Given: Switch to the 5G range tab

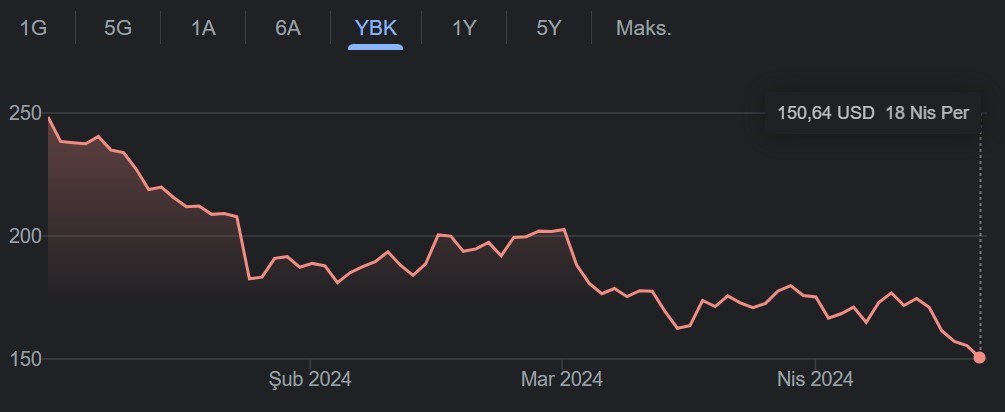Looking at the screenshot, I should (118, 28).
